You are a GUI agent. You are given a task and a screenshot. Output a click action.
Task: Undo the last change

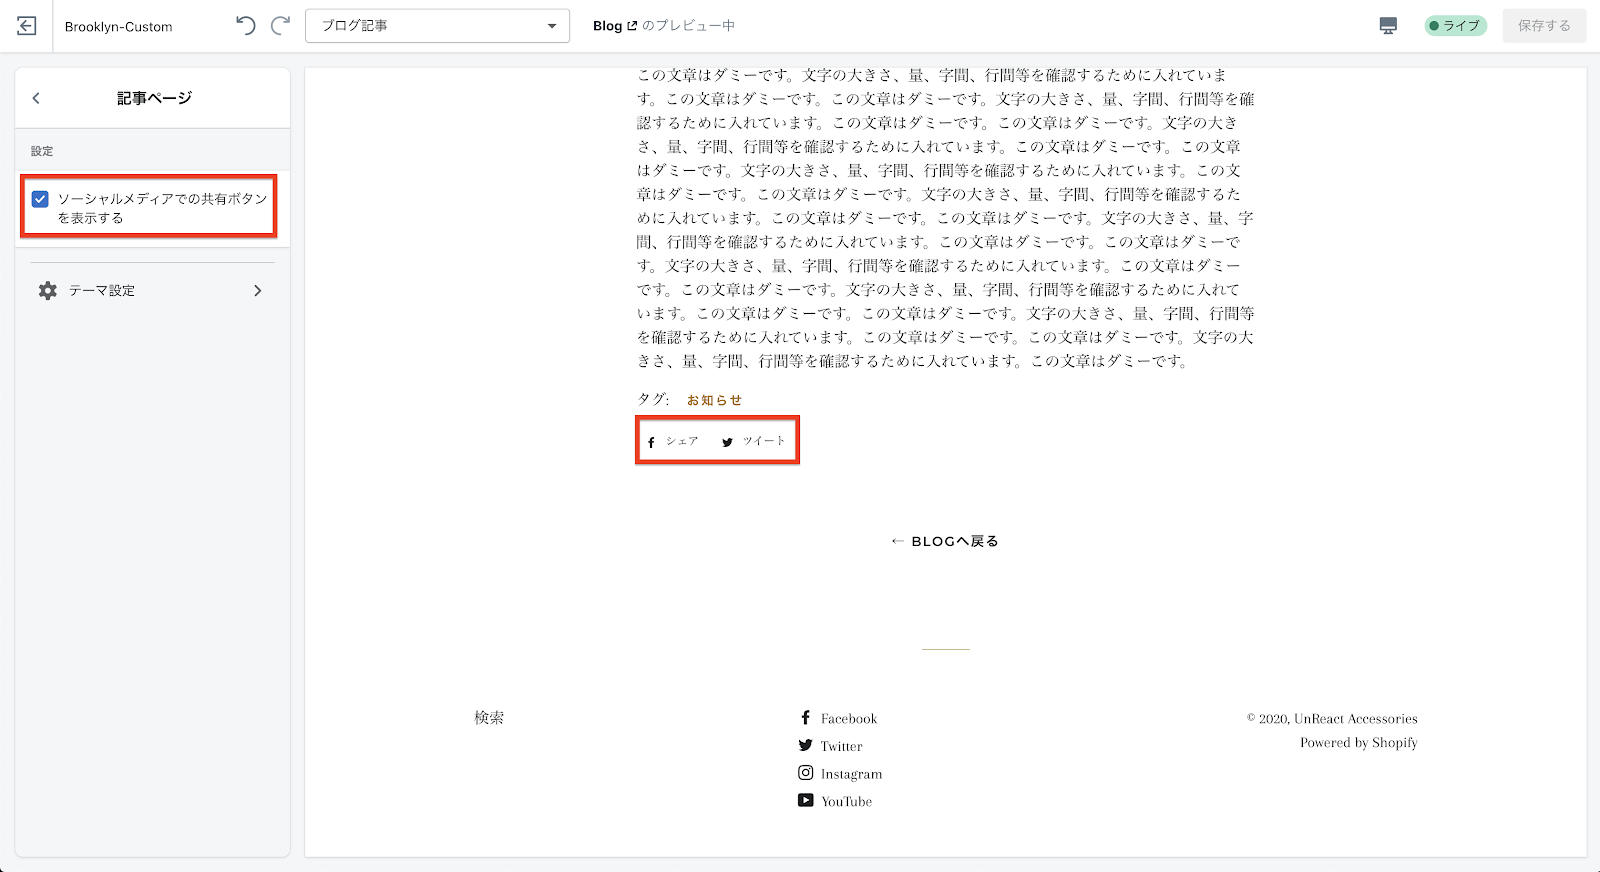[245, 26]
